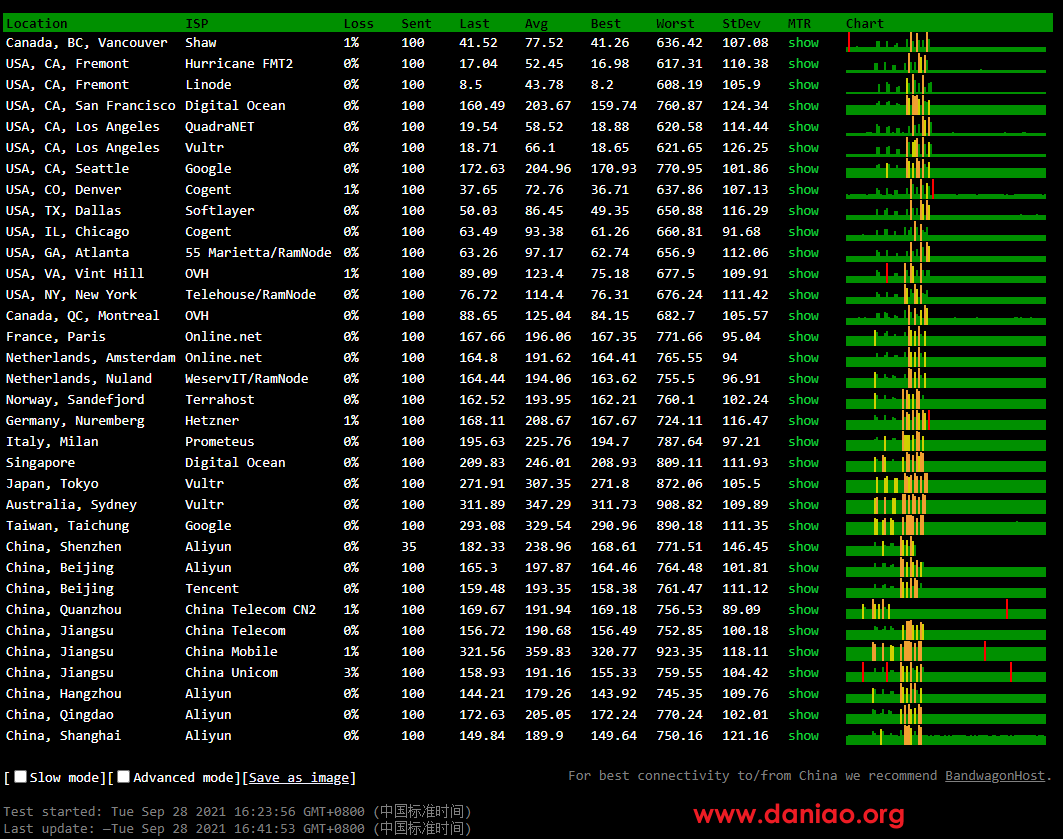This screenshot has height=839, width=1063.
Task: Show MTR for Chicago Cogent row
Action: click(x=803, y=232)
